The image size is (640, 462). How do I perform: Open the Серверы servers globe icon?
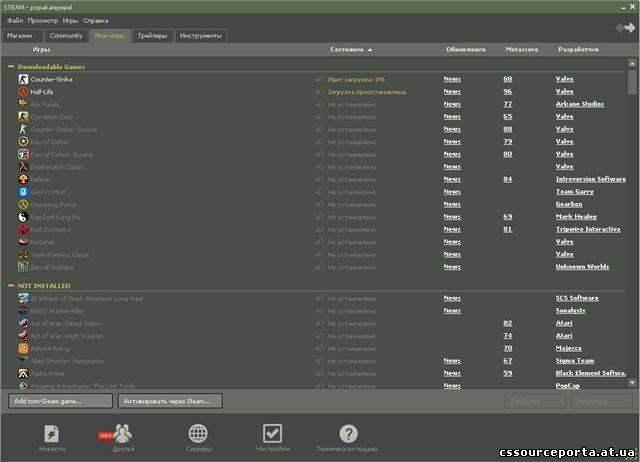coord(198,433)
